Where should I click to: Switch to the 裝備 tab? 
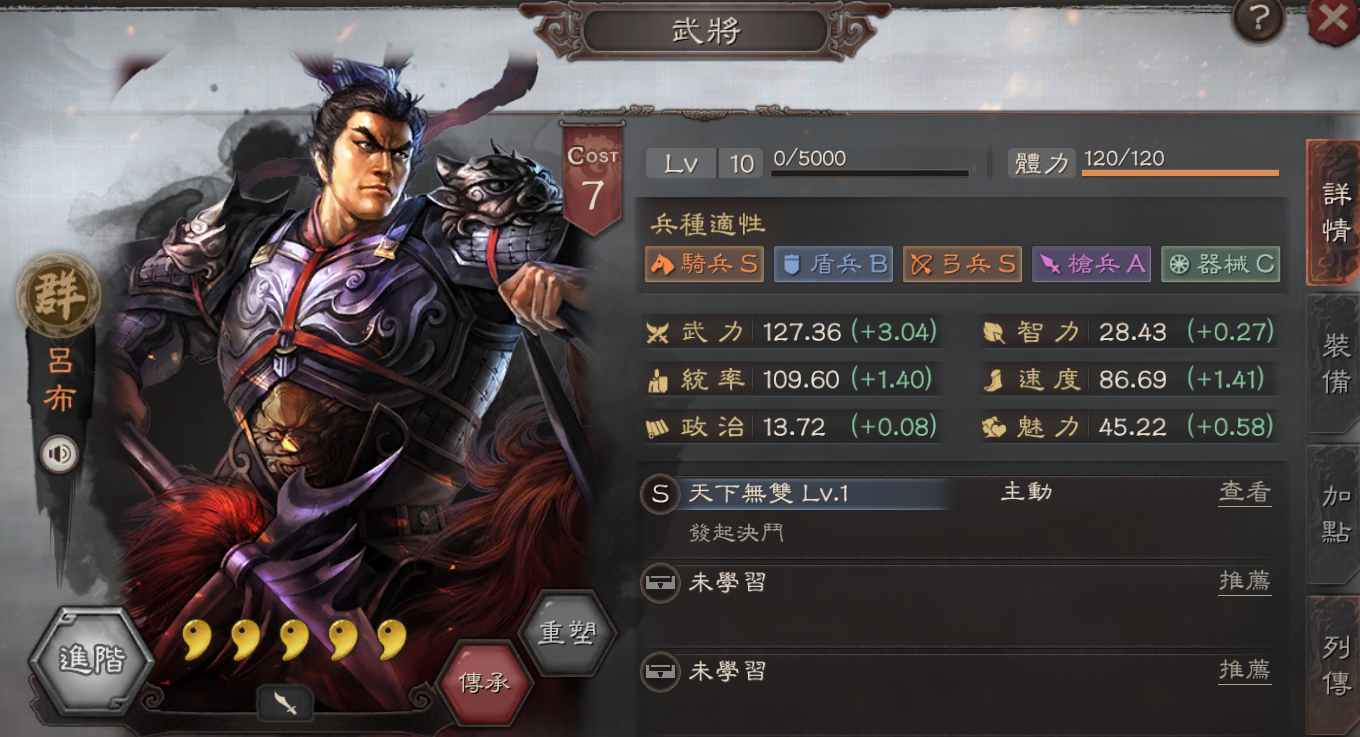coord(1335,364)
